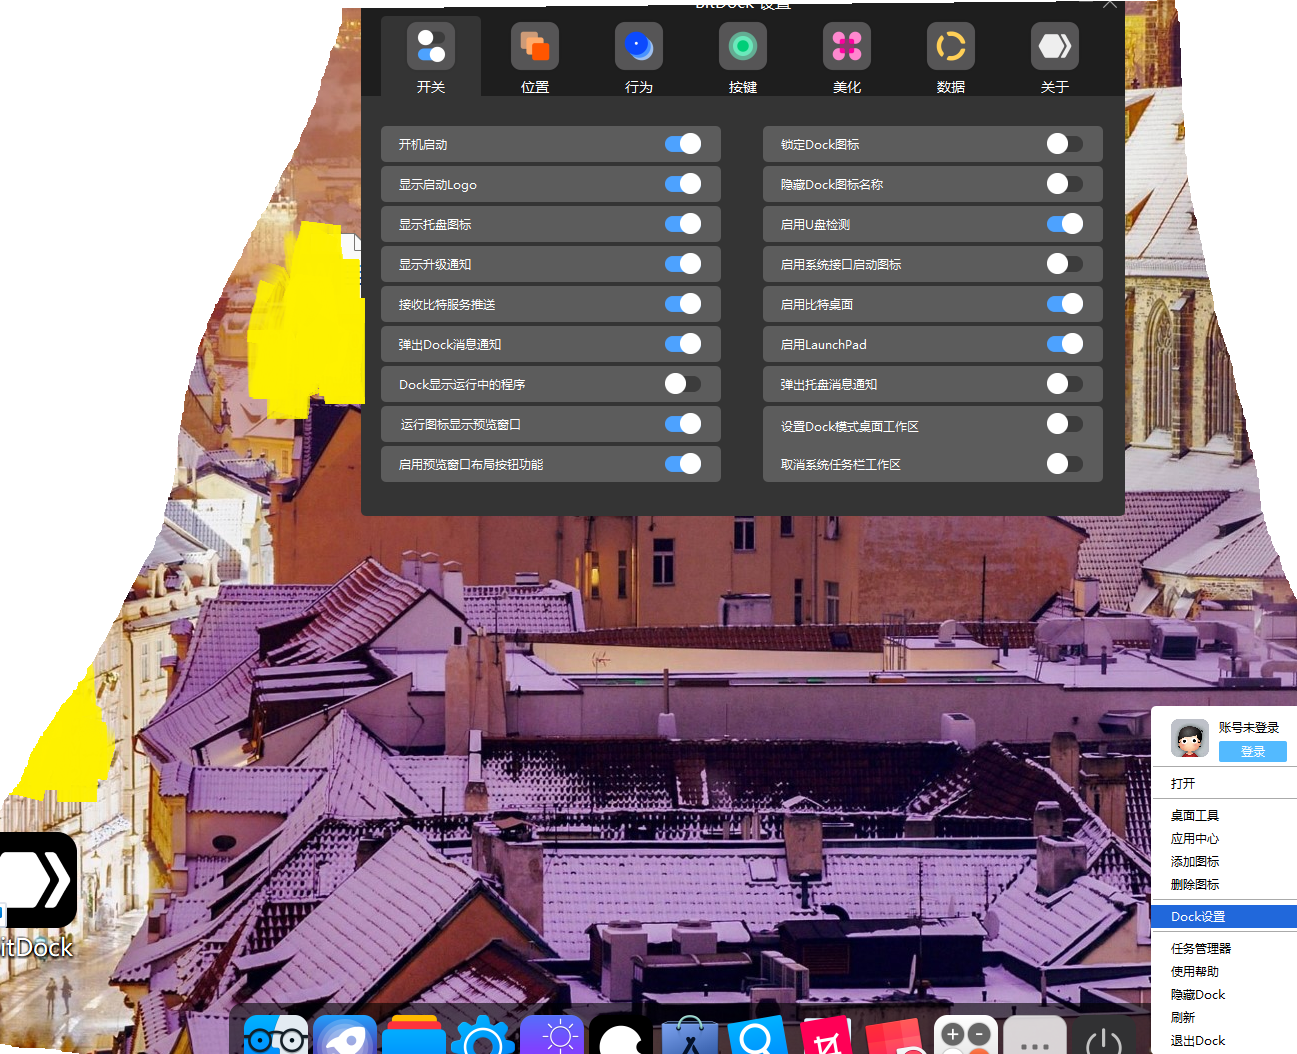
Task: Turn on 设置Dock模式桌面工作区
Action: coord(1065,424)
